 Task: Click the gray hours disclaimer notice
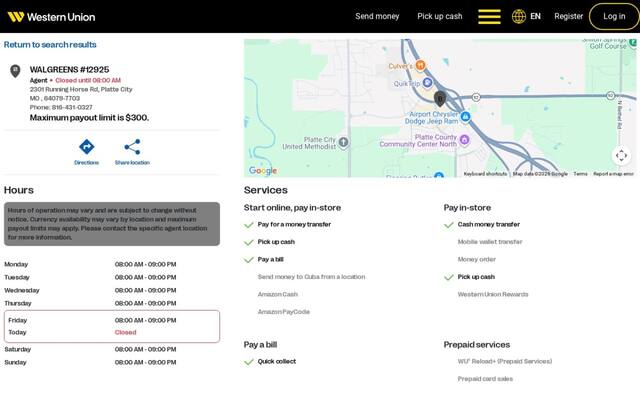(x=112, y=224)
